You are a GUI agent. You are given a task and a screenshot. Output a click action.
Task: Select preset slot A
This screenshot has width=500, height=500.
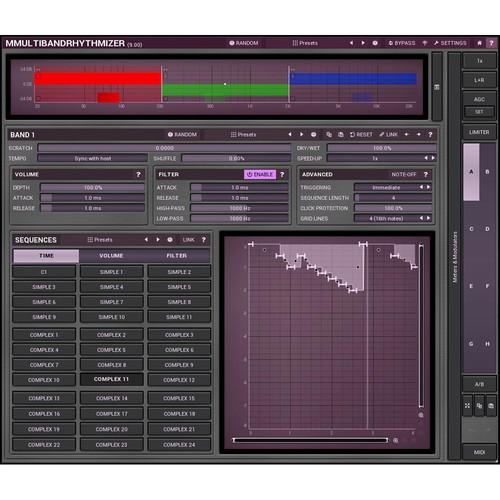[x=471, y=172]
